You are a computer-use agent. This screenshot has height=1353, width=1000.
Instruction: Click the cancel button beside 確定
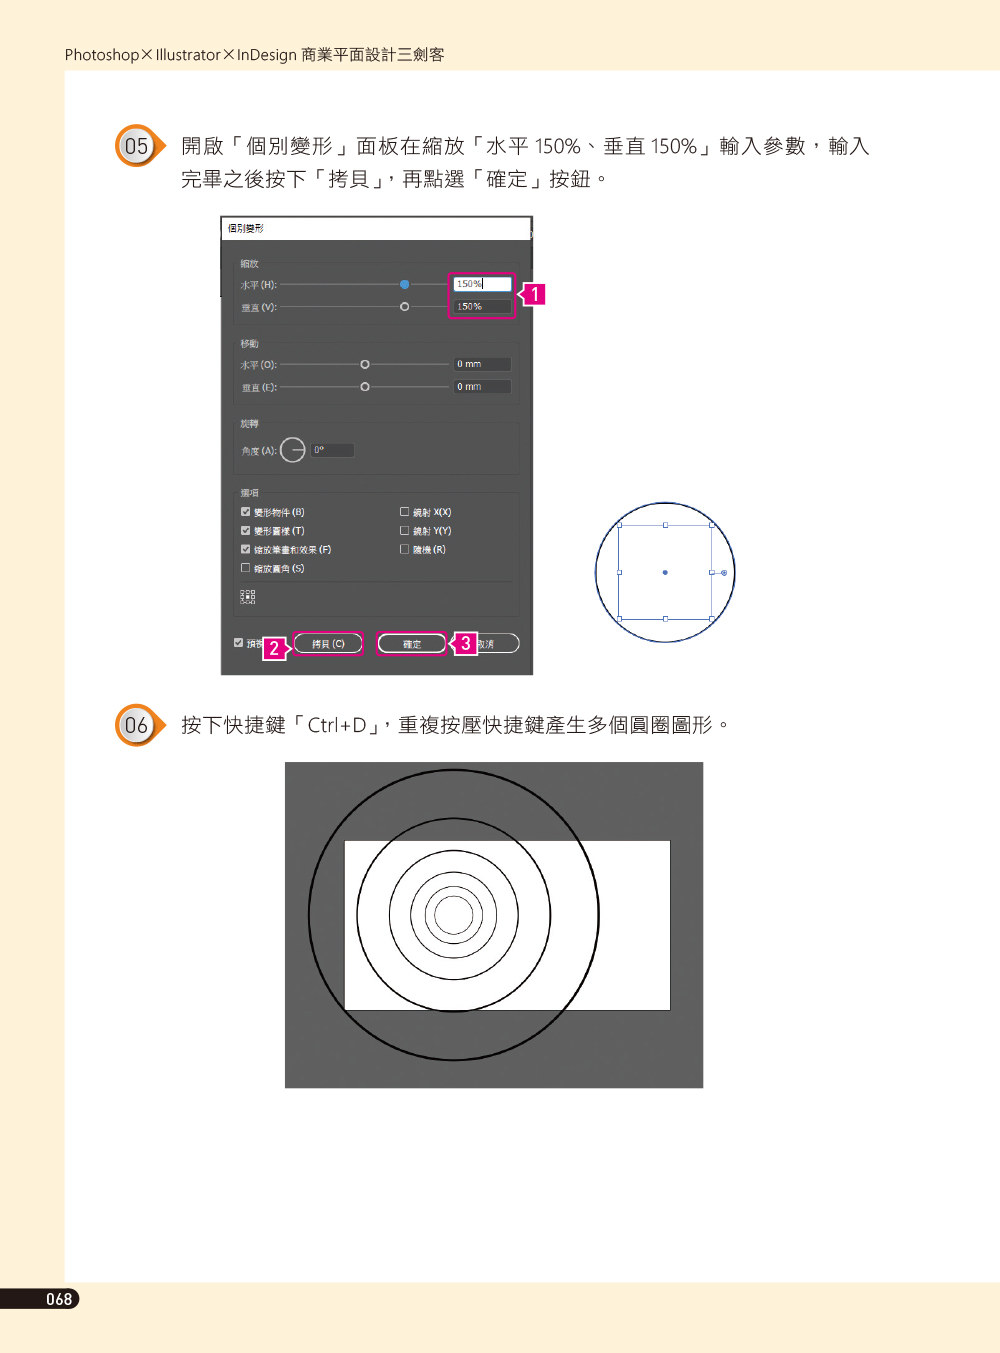point(497,644)
